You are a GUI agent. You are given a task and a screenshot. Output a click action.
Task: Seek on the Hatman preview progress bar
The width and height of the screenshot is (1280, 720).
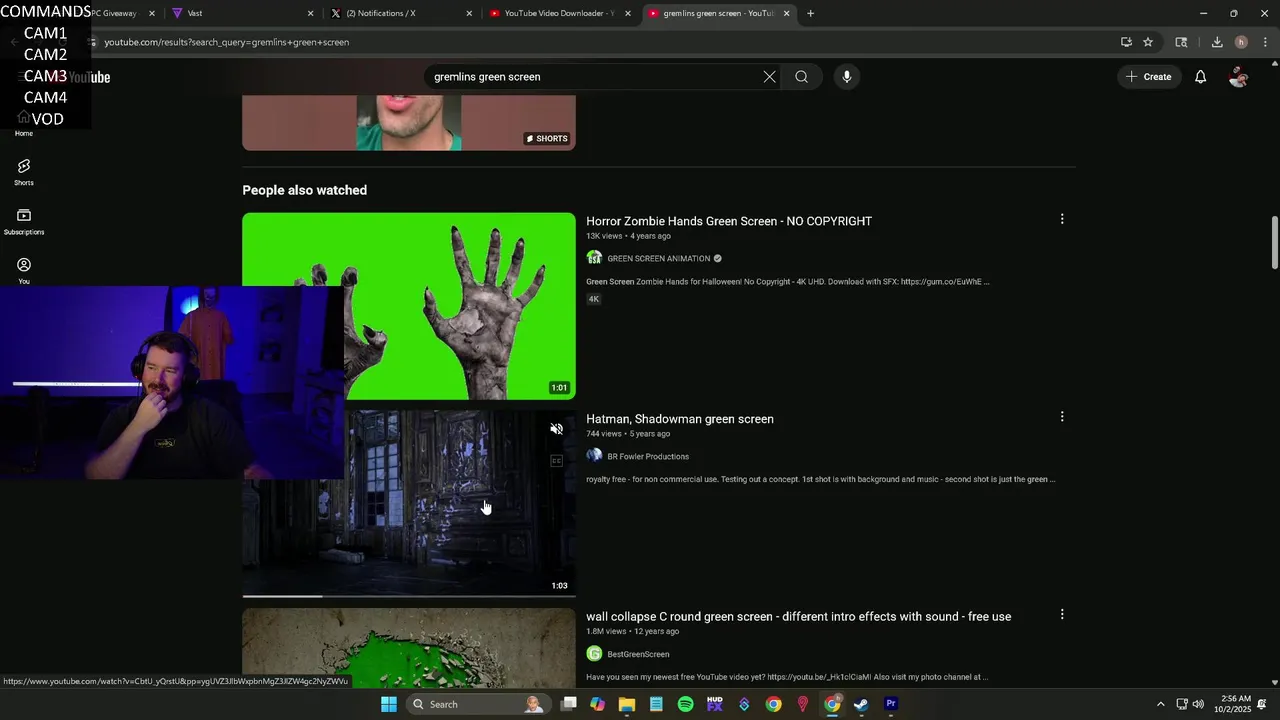coord(409,596)
